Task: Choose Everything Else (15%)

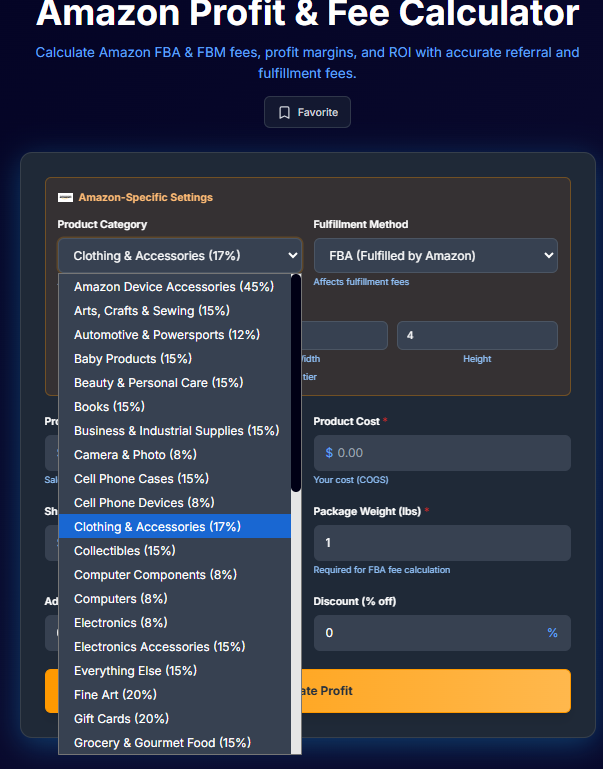Action: pyautogui.click(x=175, y=671)
